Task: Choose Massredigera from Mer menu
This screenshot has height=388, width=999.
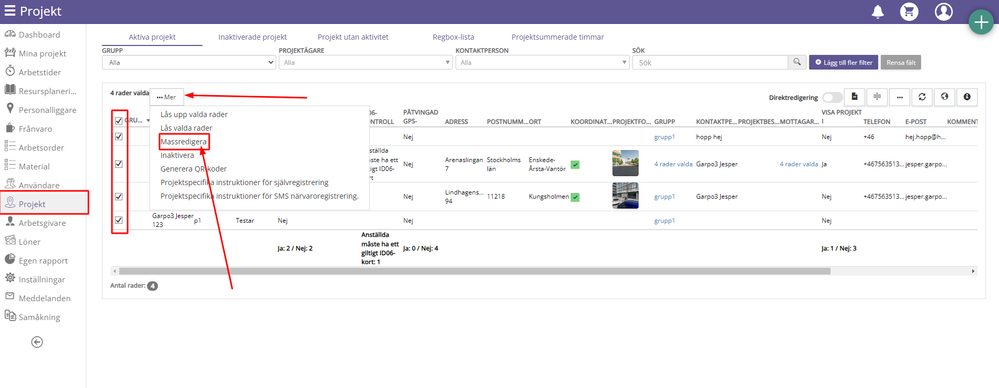Action: (x=183, y=141)
